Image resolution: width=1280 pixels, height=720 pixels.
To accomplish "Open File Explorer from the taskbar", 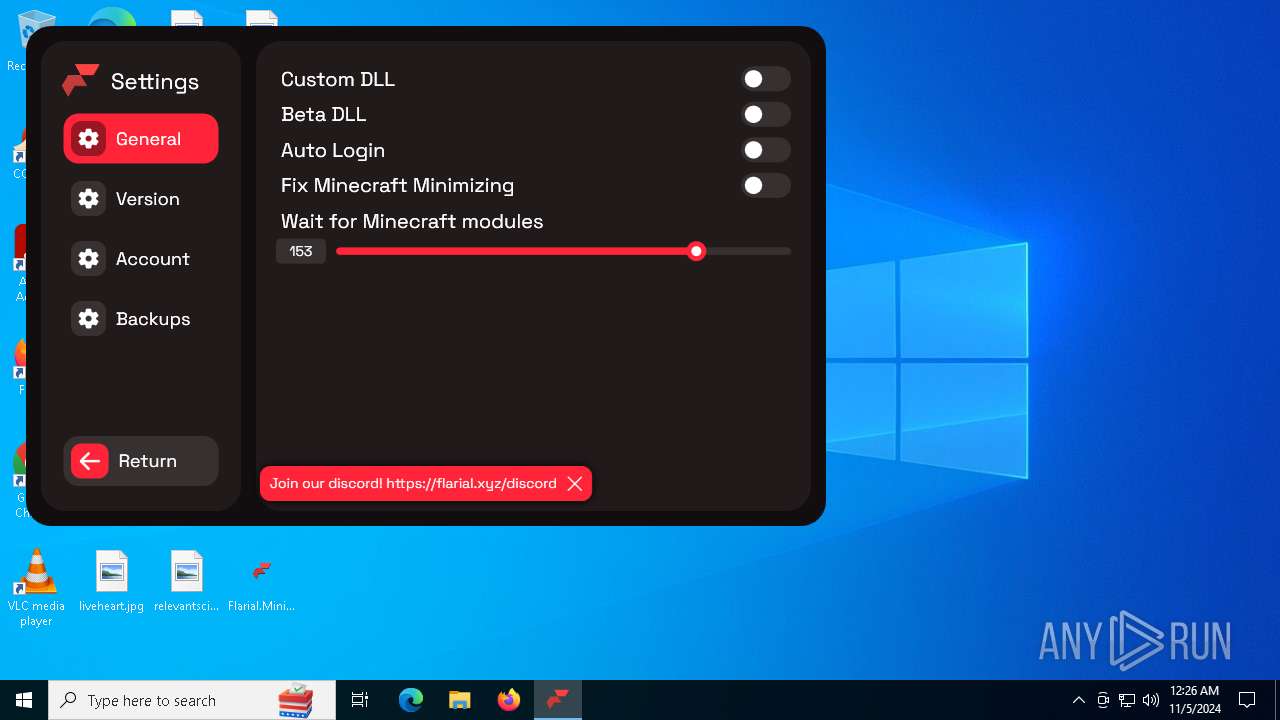I will click(459, 700).
